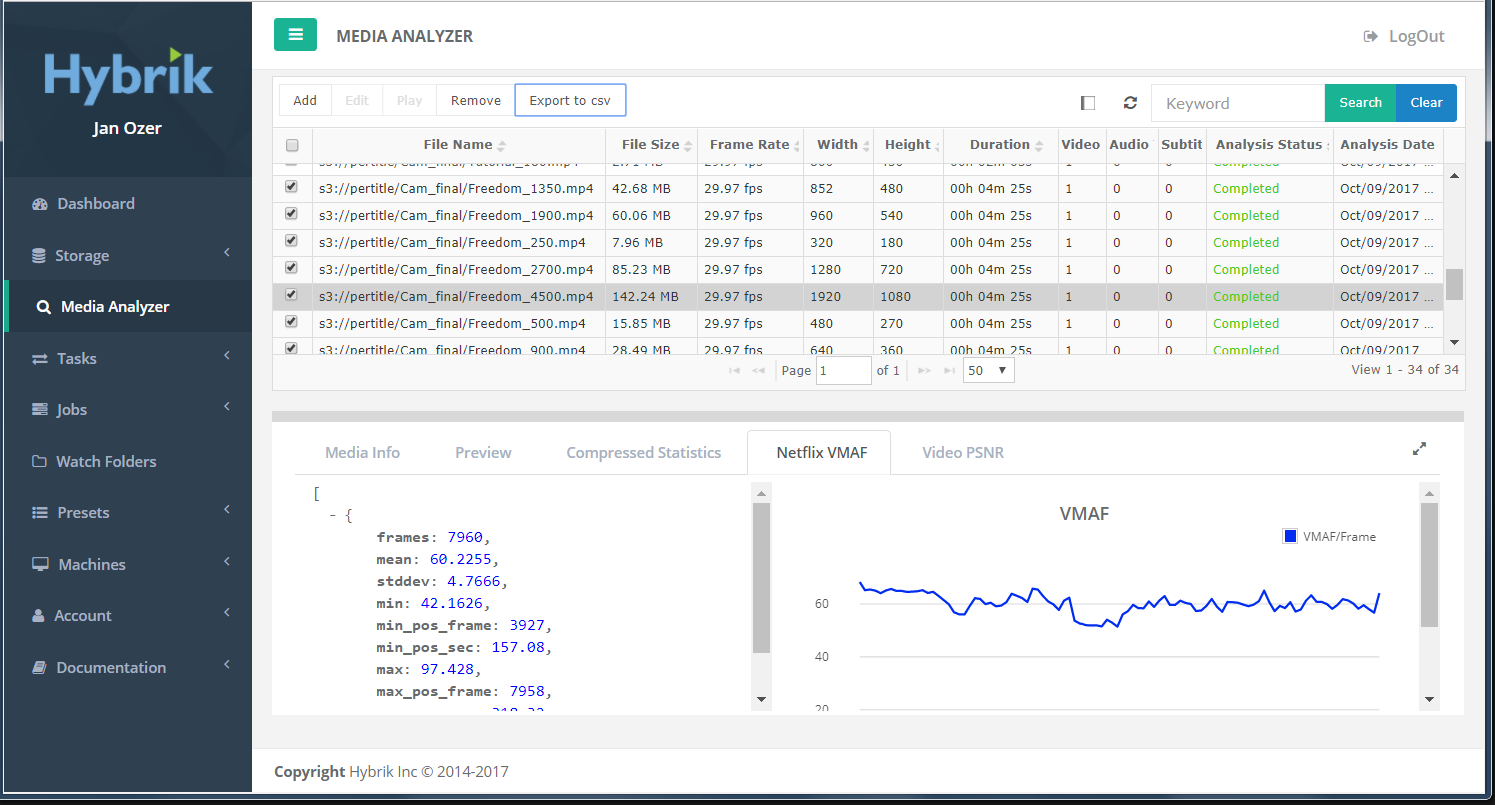Viewport: 1495px width, 805px height.
Task: Open Watch Folders in the sidebar
Action: point(106,462)
